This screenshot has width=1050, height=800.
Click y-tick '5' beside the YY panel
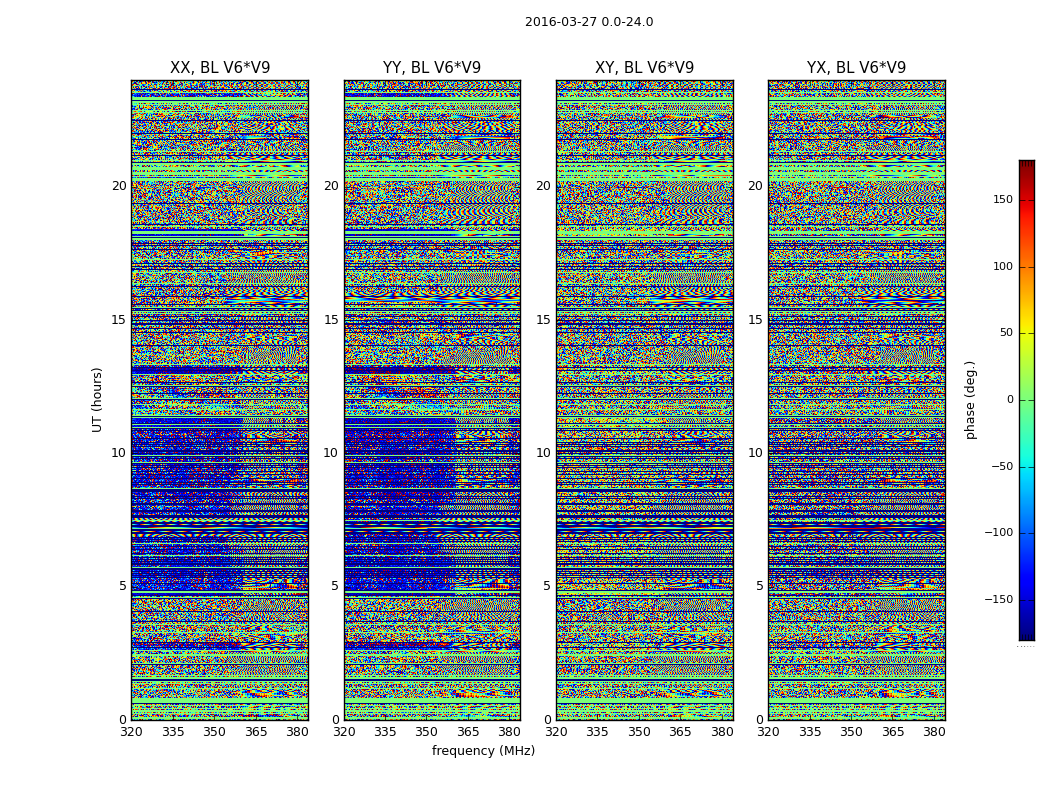[335, 586]
